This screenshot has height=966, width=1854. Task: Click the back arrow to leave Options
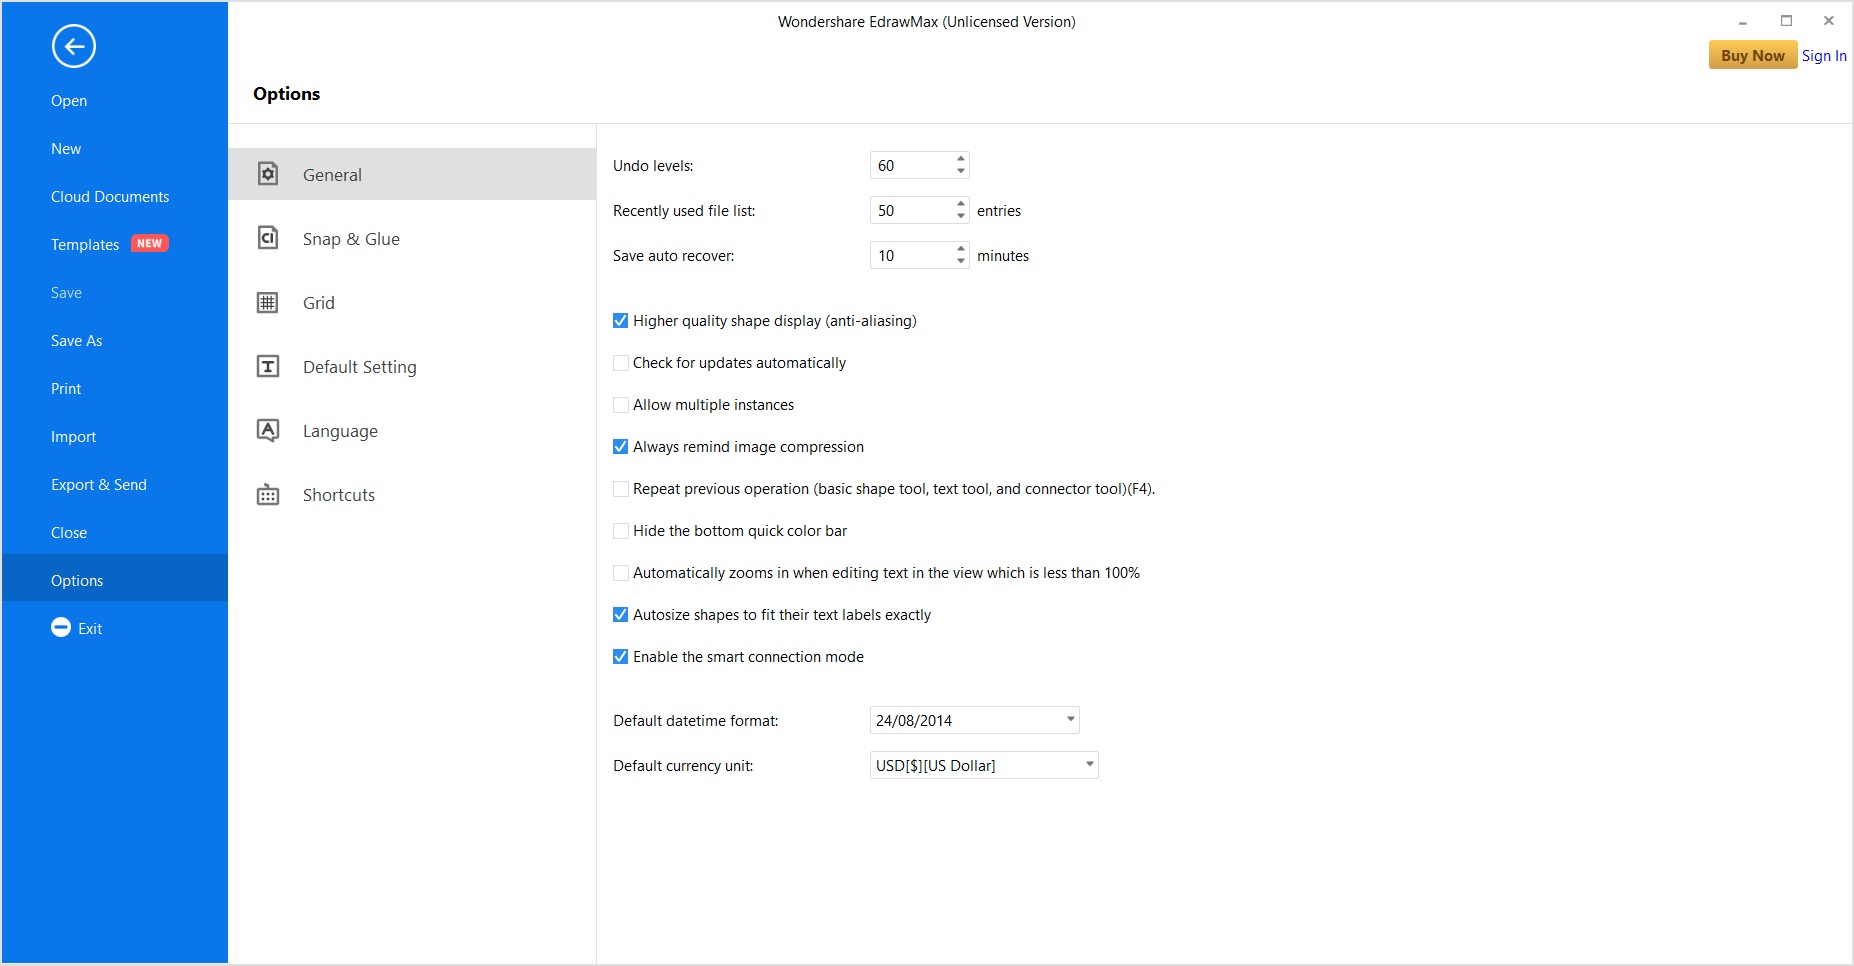[73, 46]
